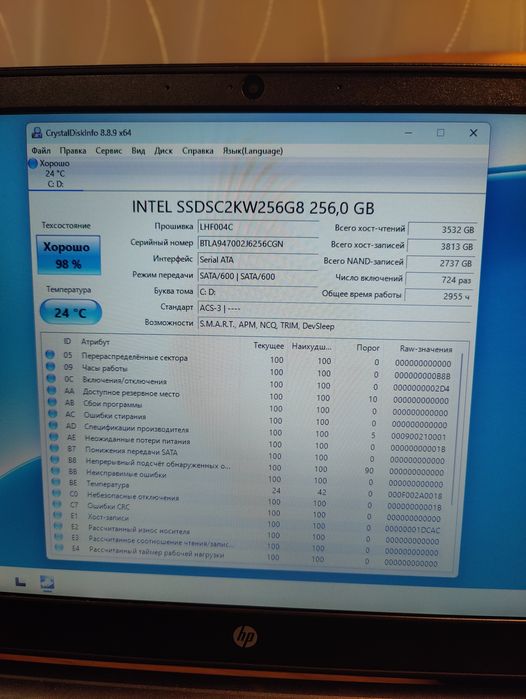The width and height of the screenshot is (526, 699).
Task: Click status icon of Небезопасные отключения row
Action: [x=56, y=493]
